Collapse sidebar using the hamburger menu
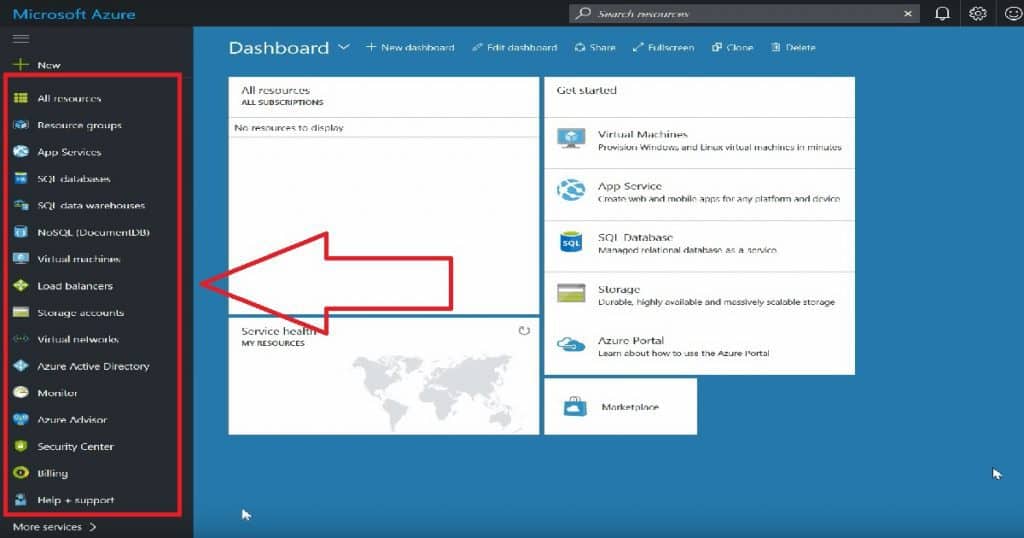The width and height of the screenshot is (1024, 538). [x=20, y=38]
